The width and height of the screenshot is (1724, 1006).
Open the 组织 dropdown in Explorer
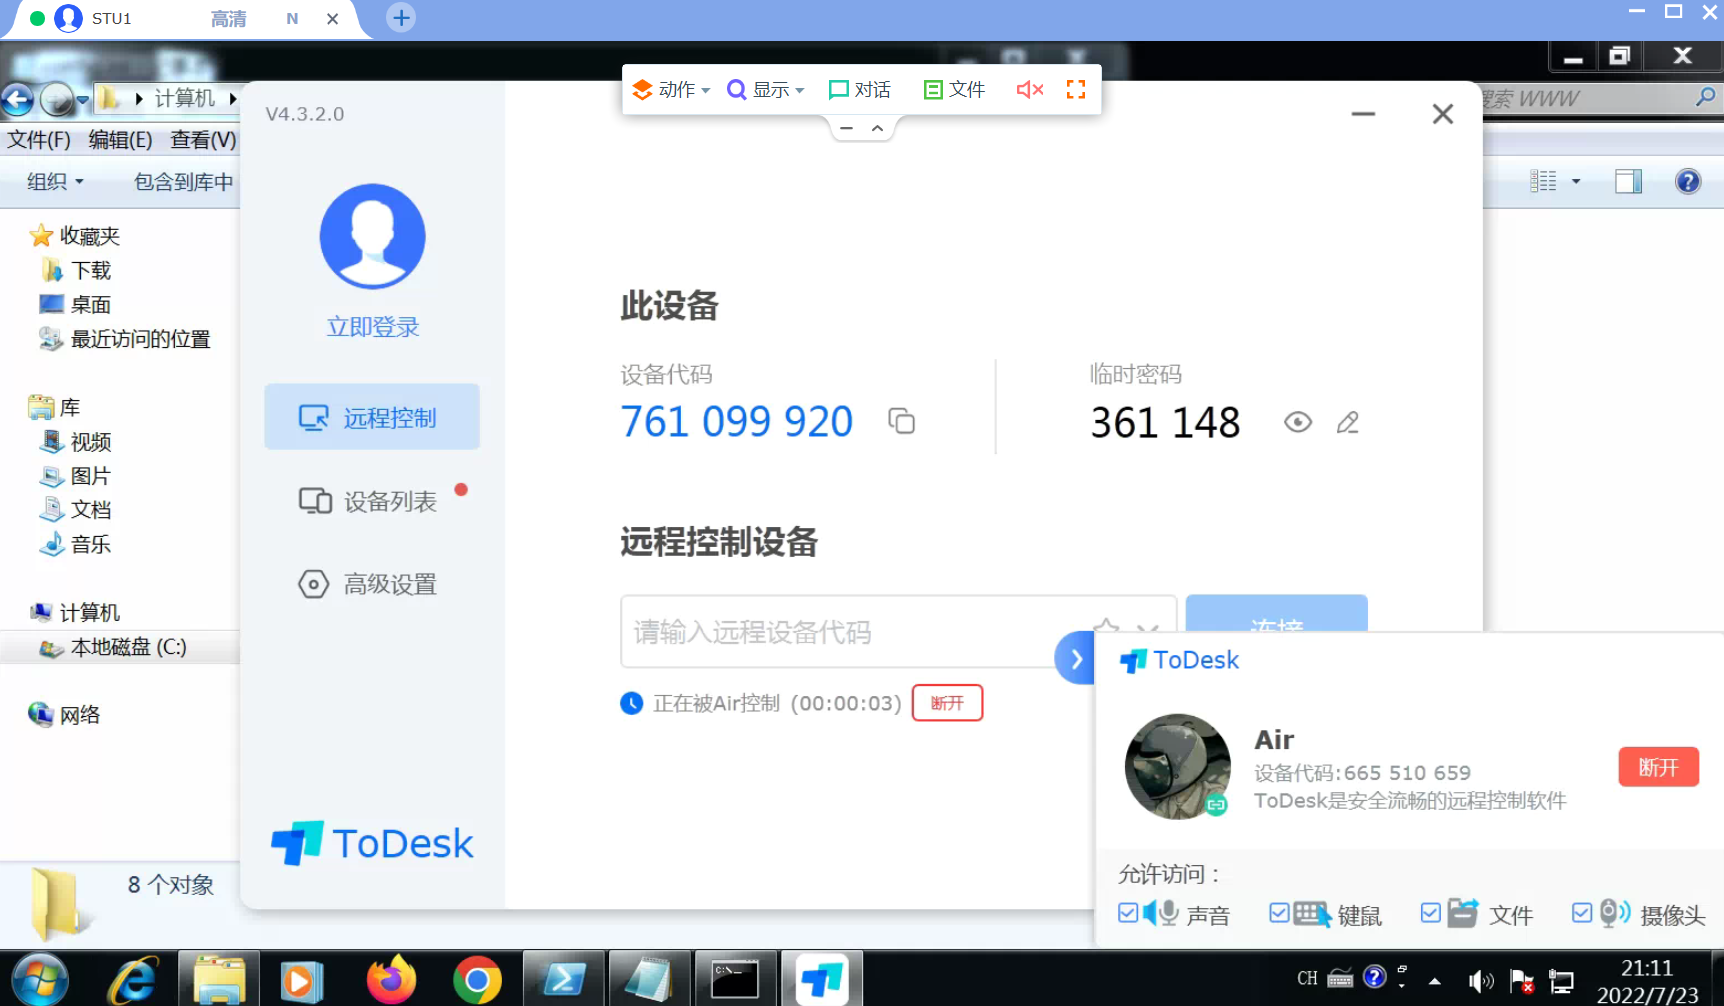point(55,182)
